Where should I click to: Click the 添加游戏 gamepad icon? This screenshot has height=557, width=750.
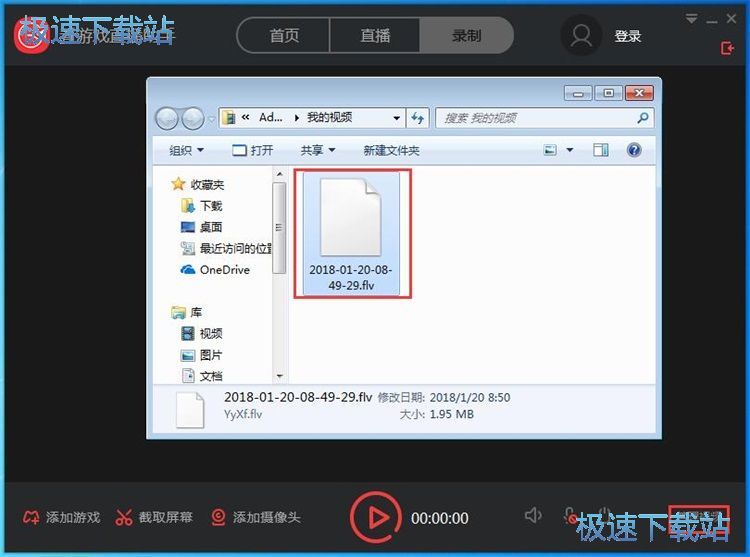click(x=32, y=518)
